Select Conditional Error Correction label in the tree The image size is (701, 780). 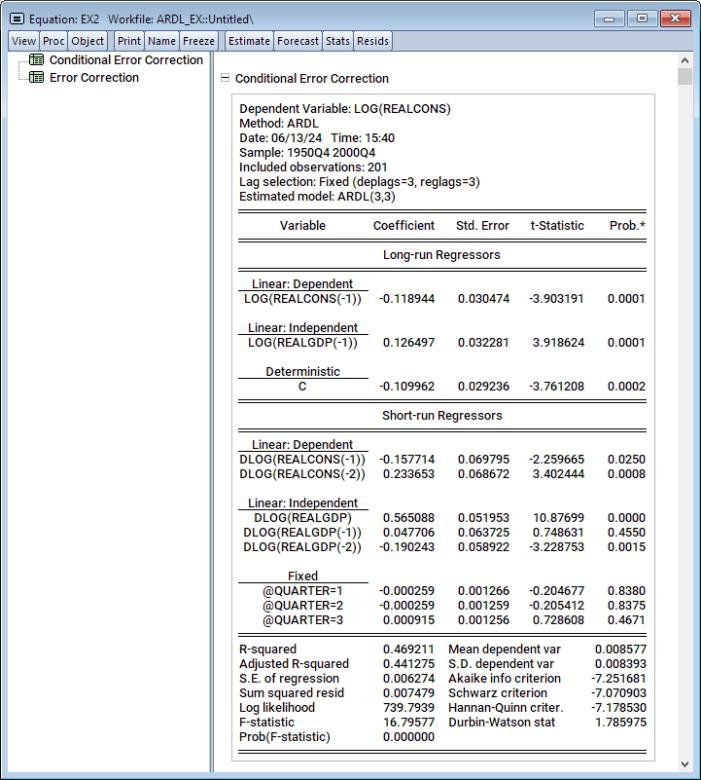coord(126,61)
